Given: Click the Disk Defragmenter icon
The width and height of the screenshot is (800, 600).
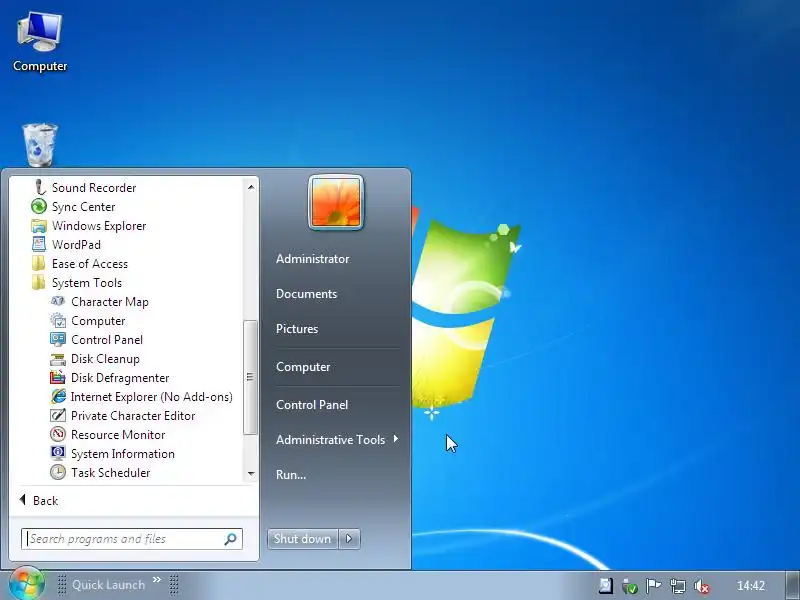Looking at the screenshot, I should [58, 378].
